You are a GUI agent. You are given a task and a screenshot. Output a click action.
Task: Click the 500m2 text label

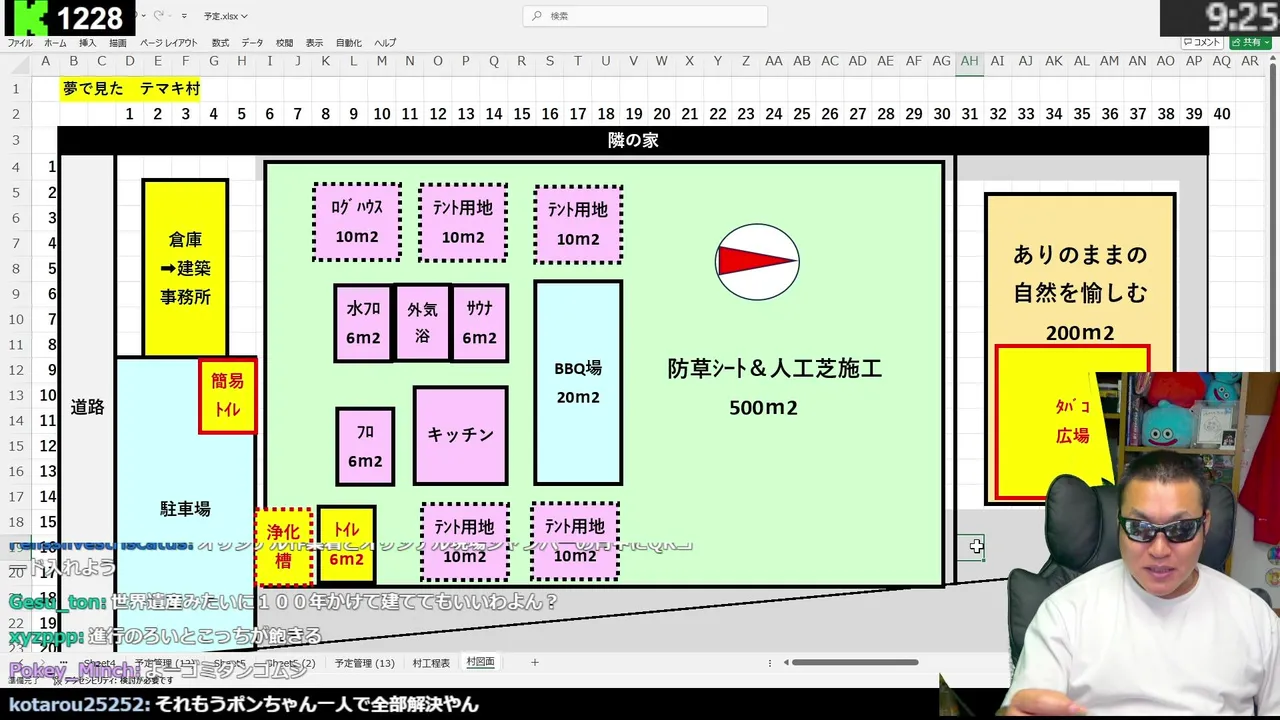coord(763,408)
